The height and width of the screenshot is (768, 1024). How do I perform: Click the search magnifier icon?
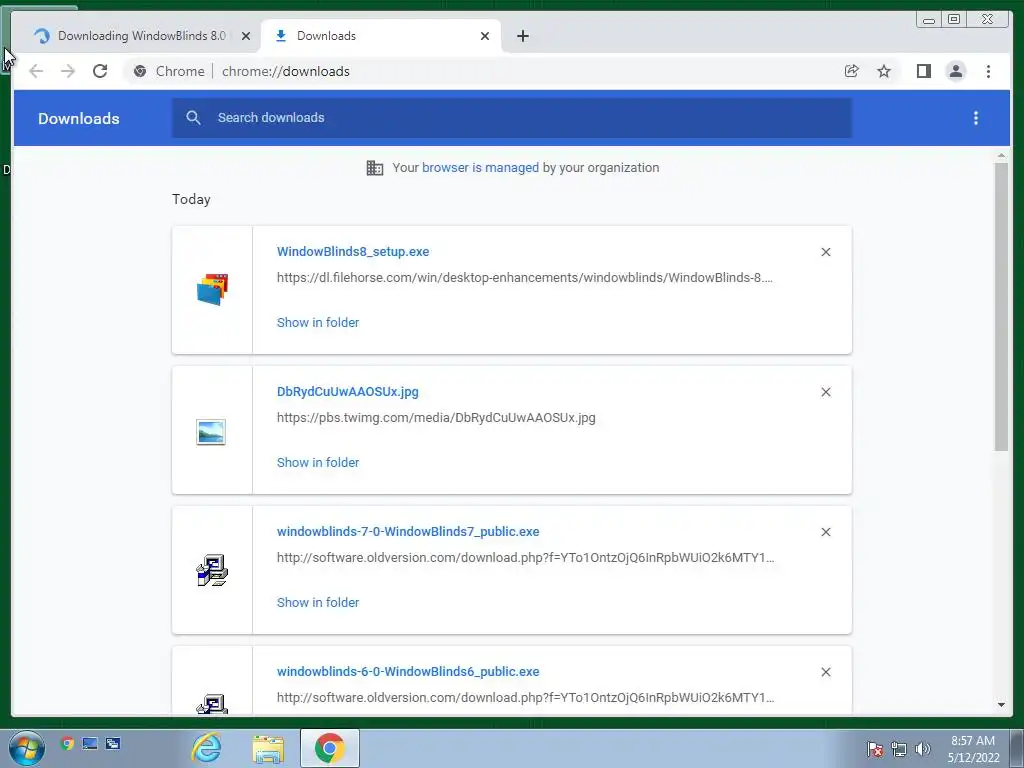[x=193, y=118]
